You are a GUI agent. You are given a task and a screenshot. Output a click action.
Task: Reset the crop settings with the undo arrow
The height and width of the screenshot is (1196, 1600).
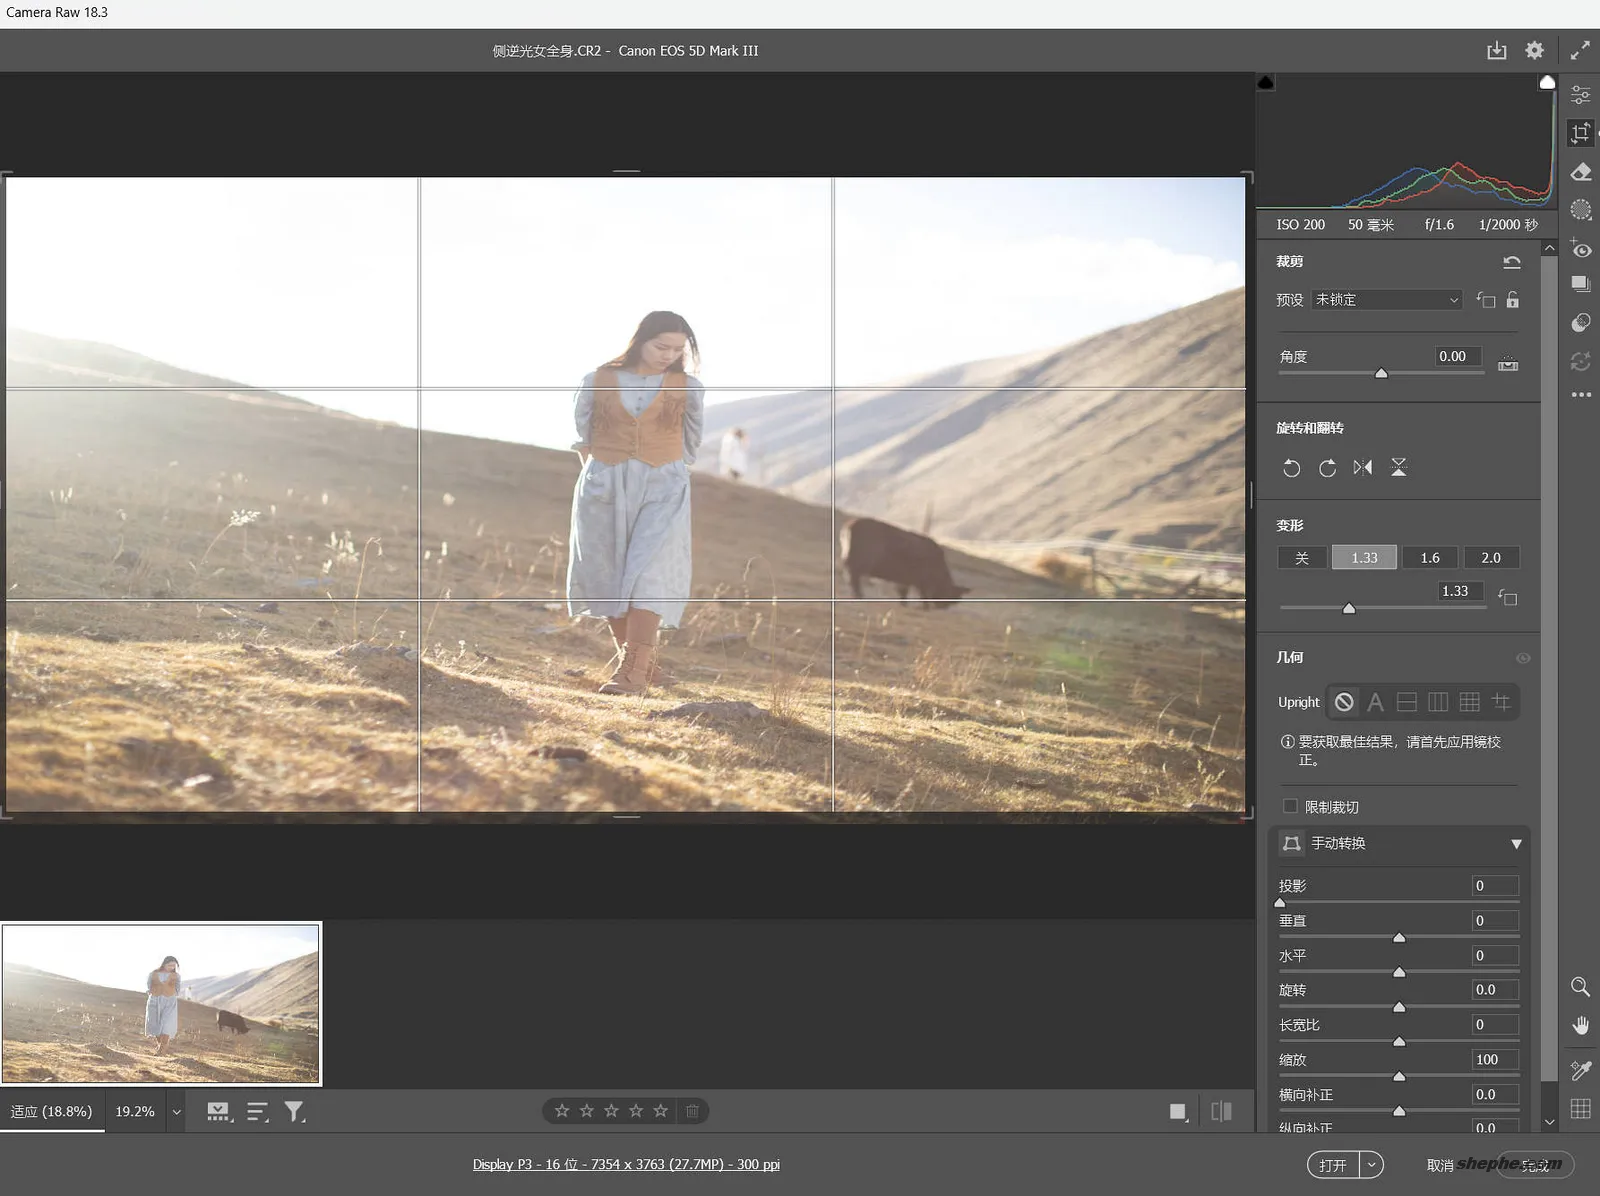(x=1512, y=261)
